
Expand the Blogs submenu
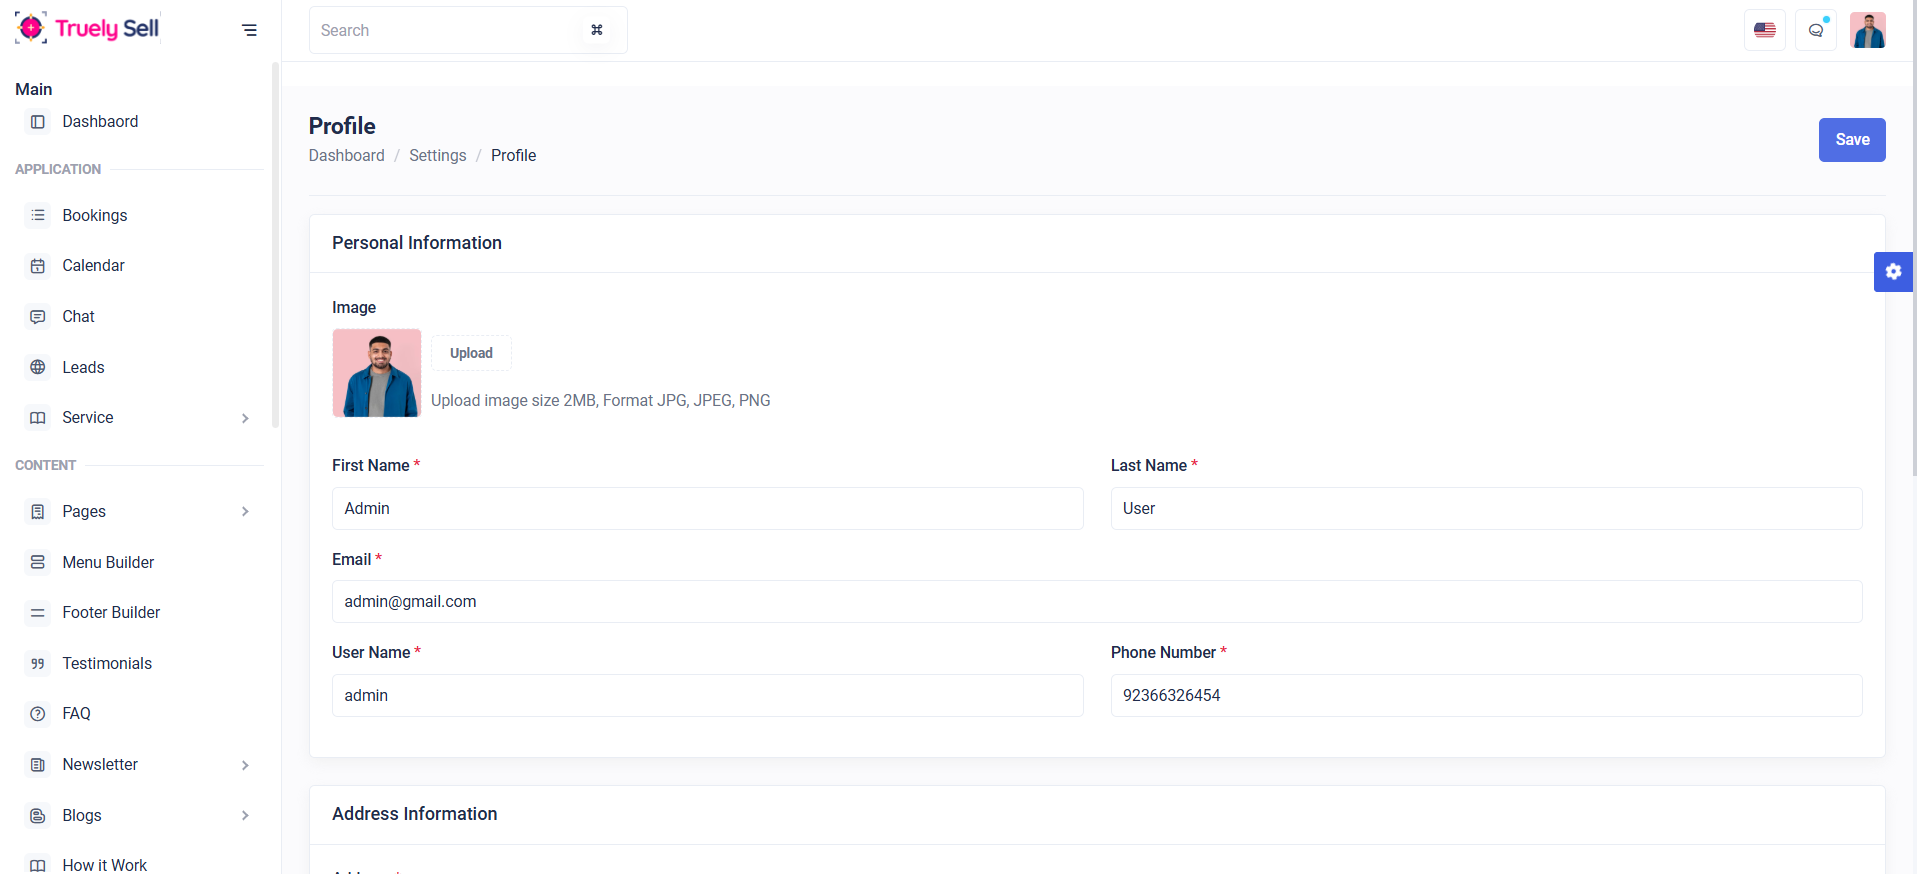coord(245,816)
